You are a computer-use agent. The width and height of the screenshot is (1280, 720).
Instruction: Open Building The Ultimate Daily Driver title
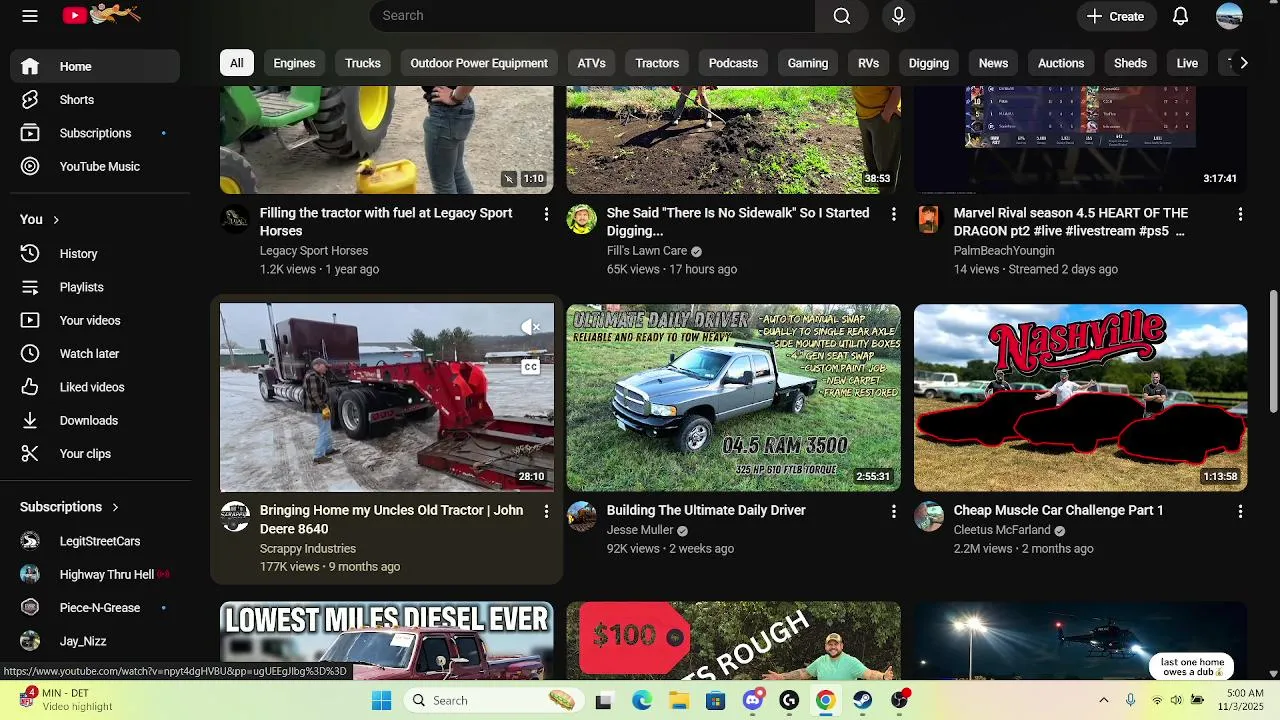coord(706,510)
